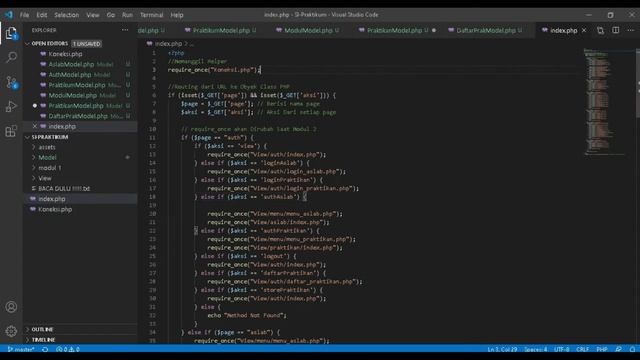The image size is (640, 360).
Task: Open the Search view in activity bar
Action: point(11,57)
